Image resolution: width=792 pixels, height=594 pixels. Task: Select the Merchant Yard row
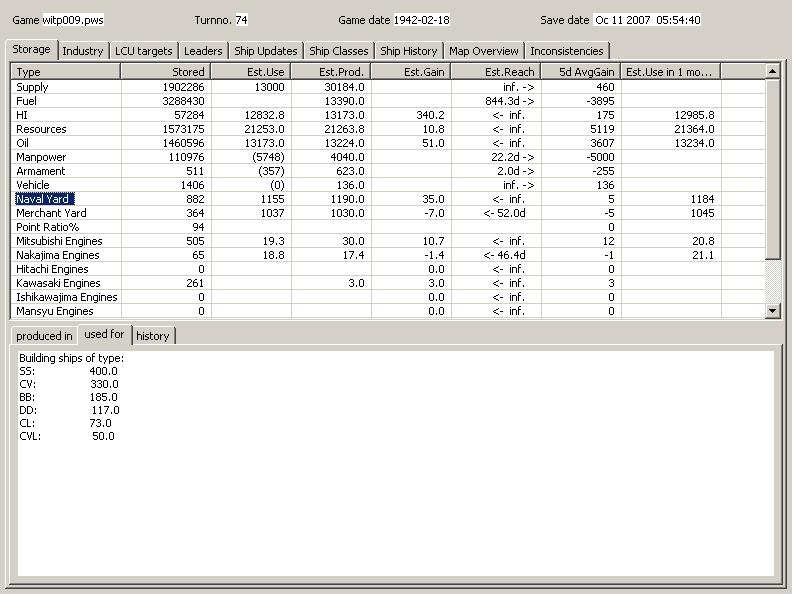[388, 213]
